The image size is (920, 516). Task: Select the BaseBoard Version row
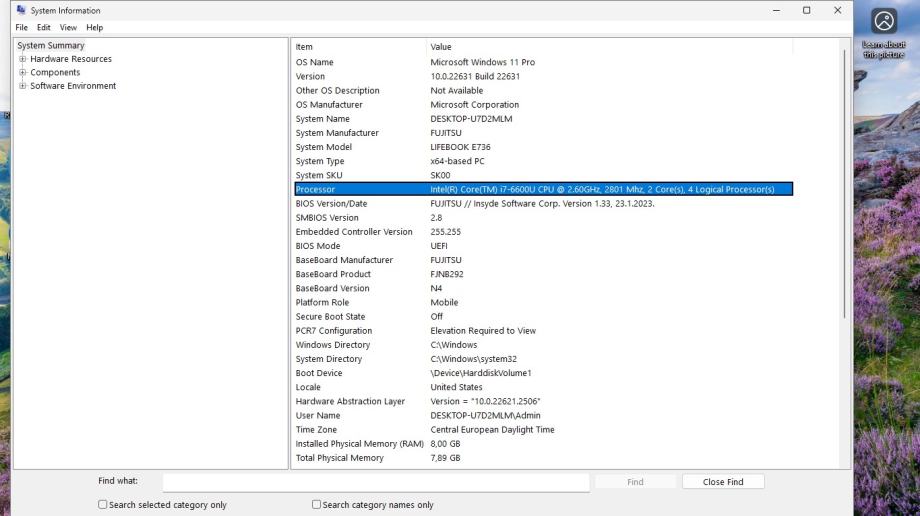pyautogui.click(x=543, y=288)
